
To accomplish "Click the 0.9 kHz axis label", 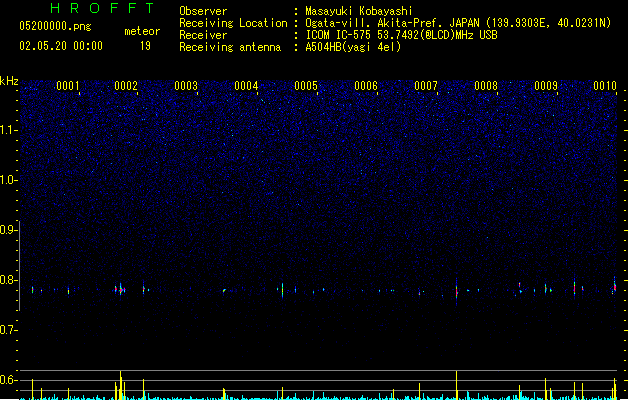I will coord(8,230).
